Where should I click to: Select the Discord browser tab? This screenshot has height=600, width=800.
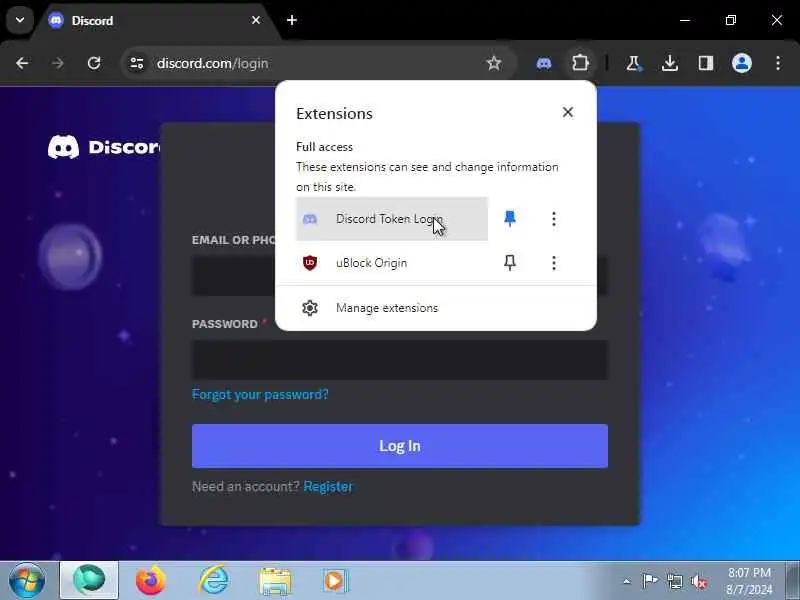point(153,20)
